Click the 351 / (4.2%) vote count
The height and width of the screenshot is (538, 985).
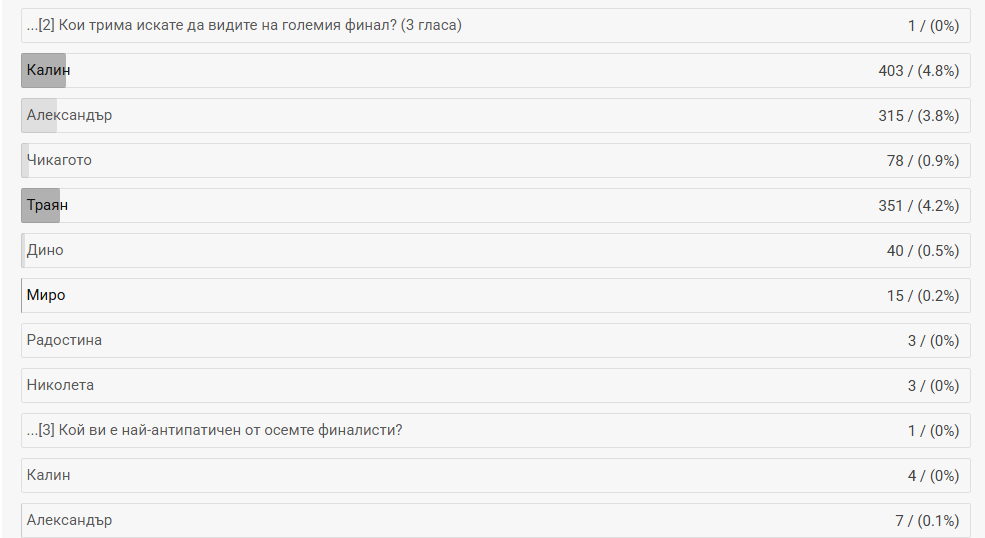(x=918, y=205)
